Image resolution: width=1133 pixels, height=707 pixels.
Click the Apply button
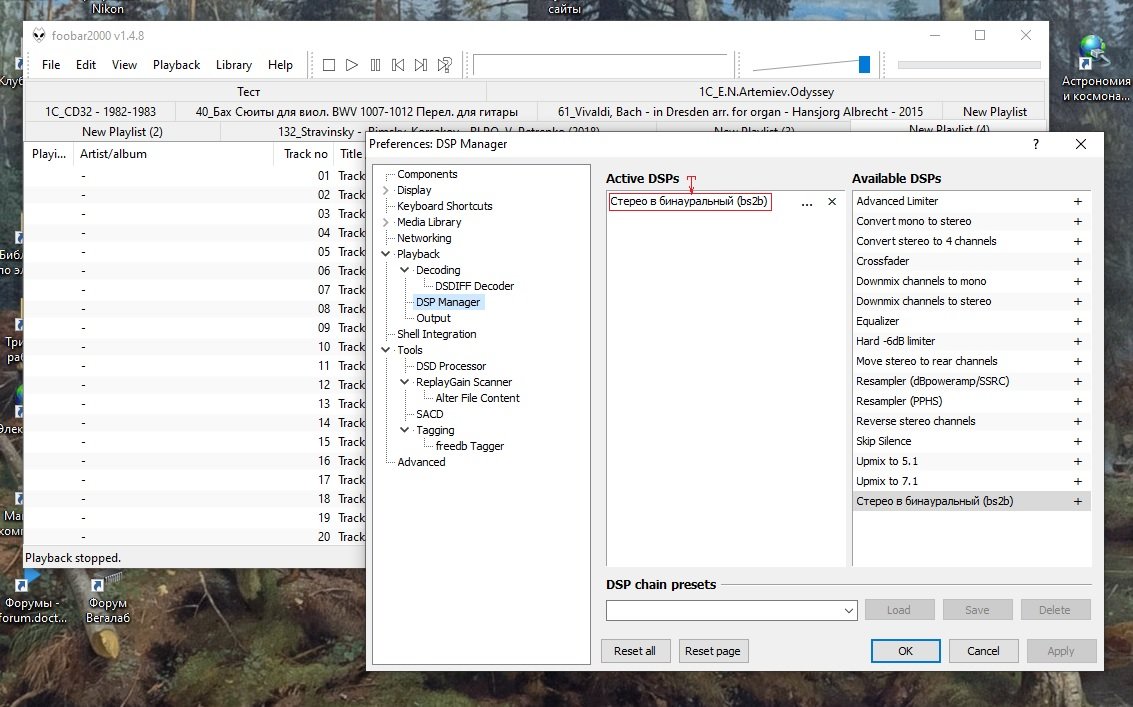click(1061, 651)
